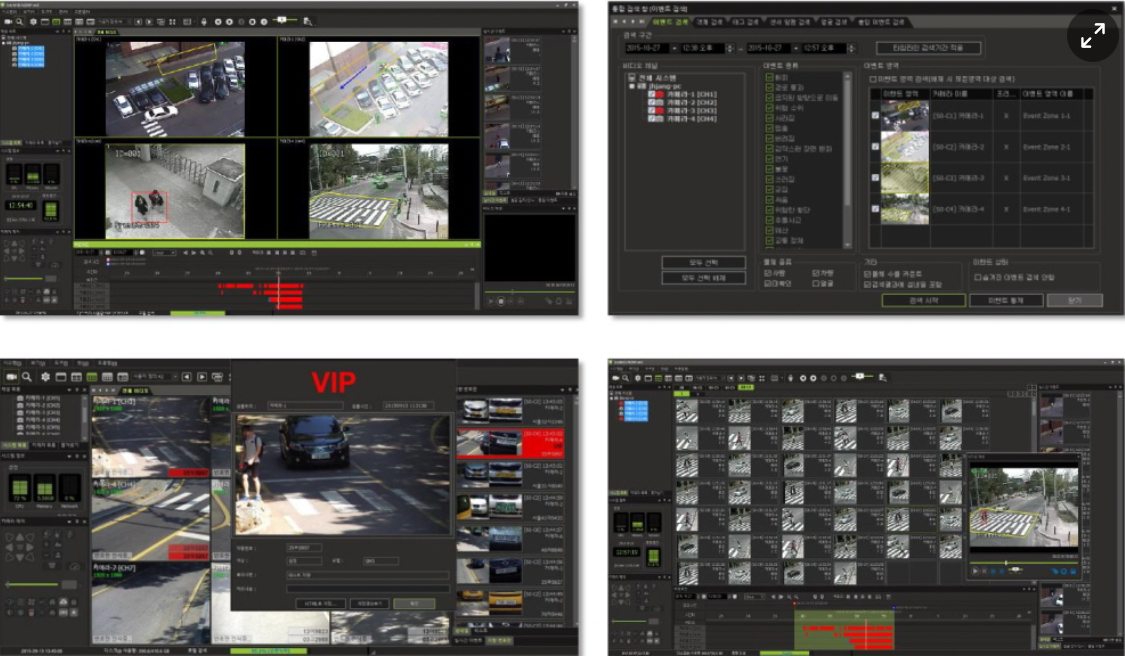The image size is (1125, 656).
Task: Select the four-split layout icon in the VIP alert window
Action: [76, 376]
